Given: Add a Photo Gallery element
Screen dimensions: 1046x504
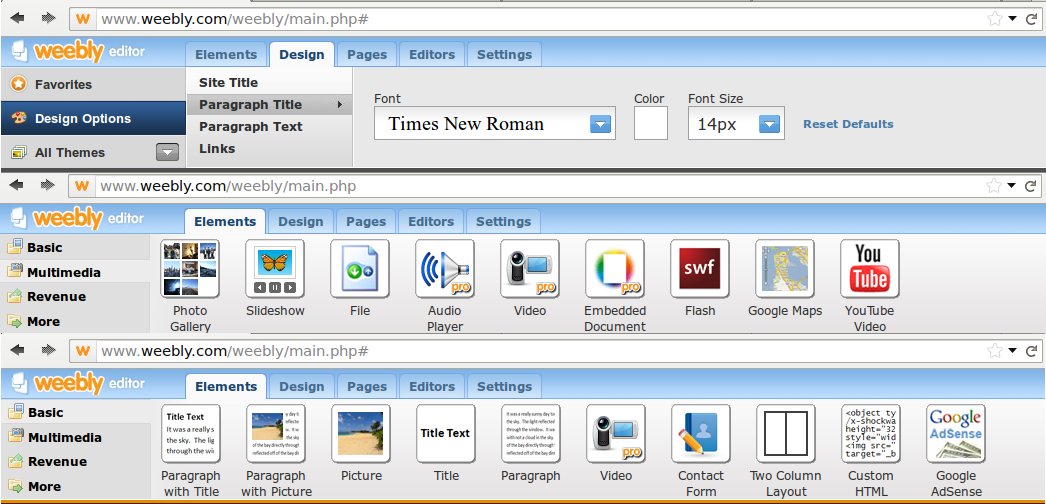Looking at the screenshot, I should tap(190, 269).
